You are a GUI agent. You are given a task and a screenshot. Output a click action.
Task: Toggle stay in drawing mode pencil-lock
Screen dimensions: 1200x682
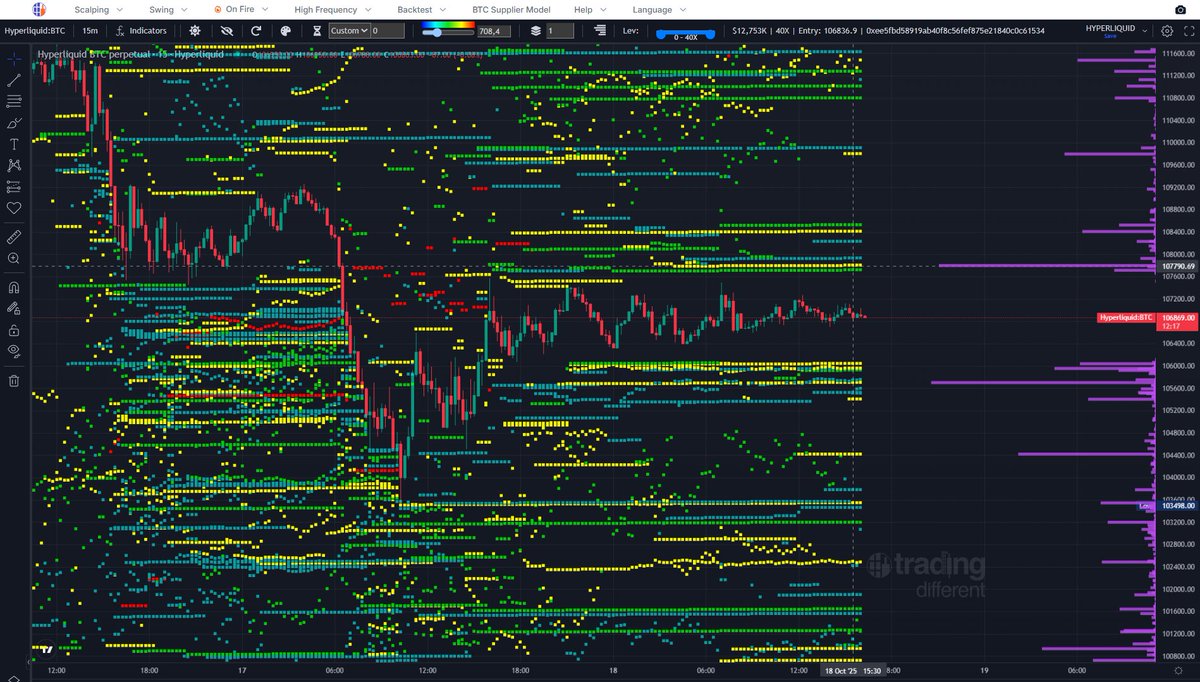(14, 308)
